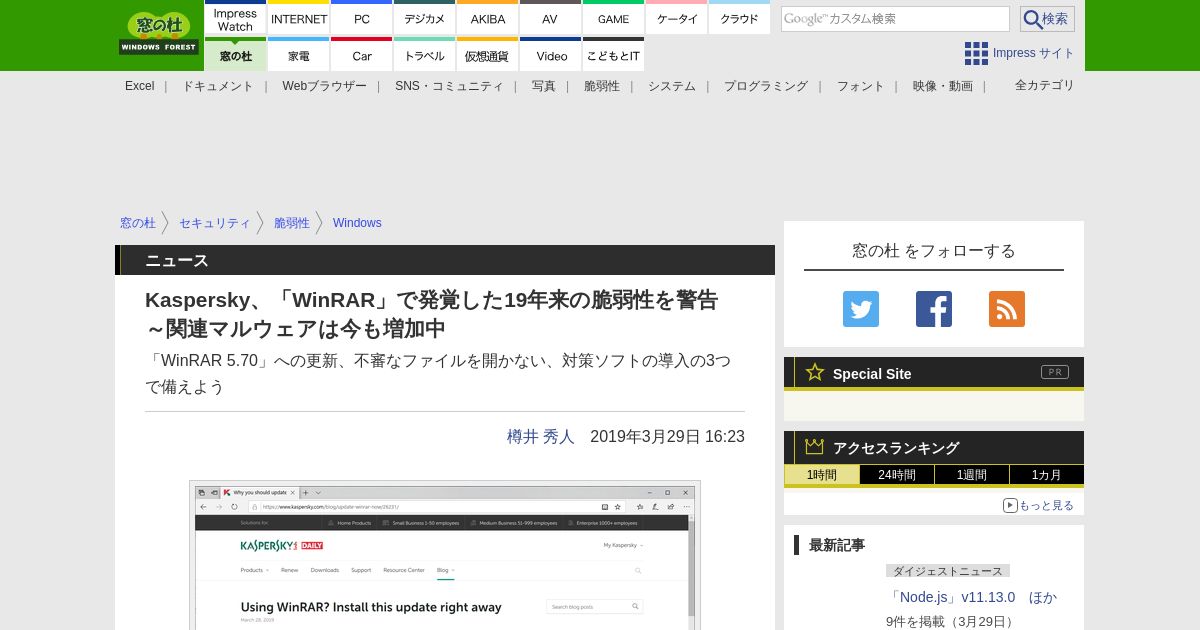Screen dimensions: 1200x630
Task: Open the トラベル Watch tab
Action: (425, 55)
